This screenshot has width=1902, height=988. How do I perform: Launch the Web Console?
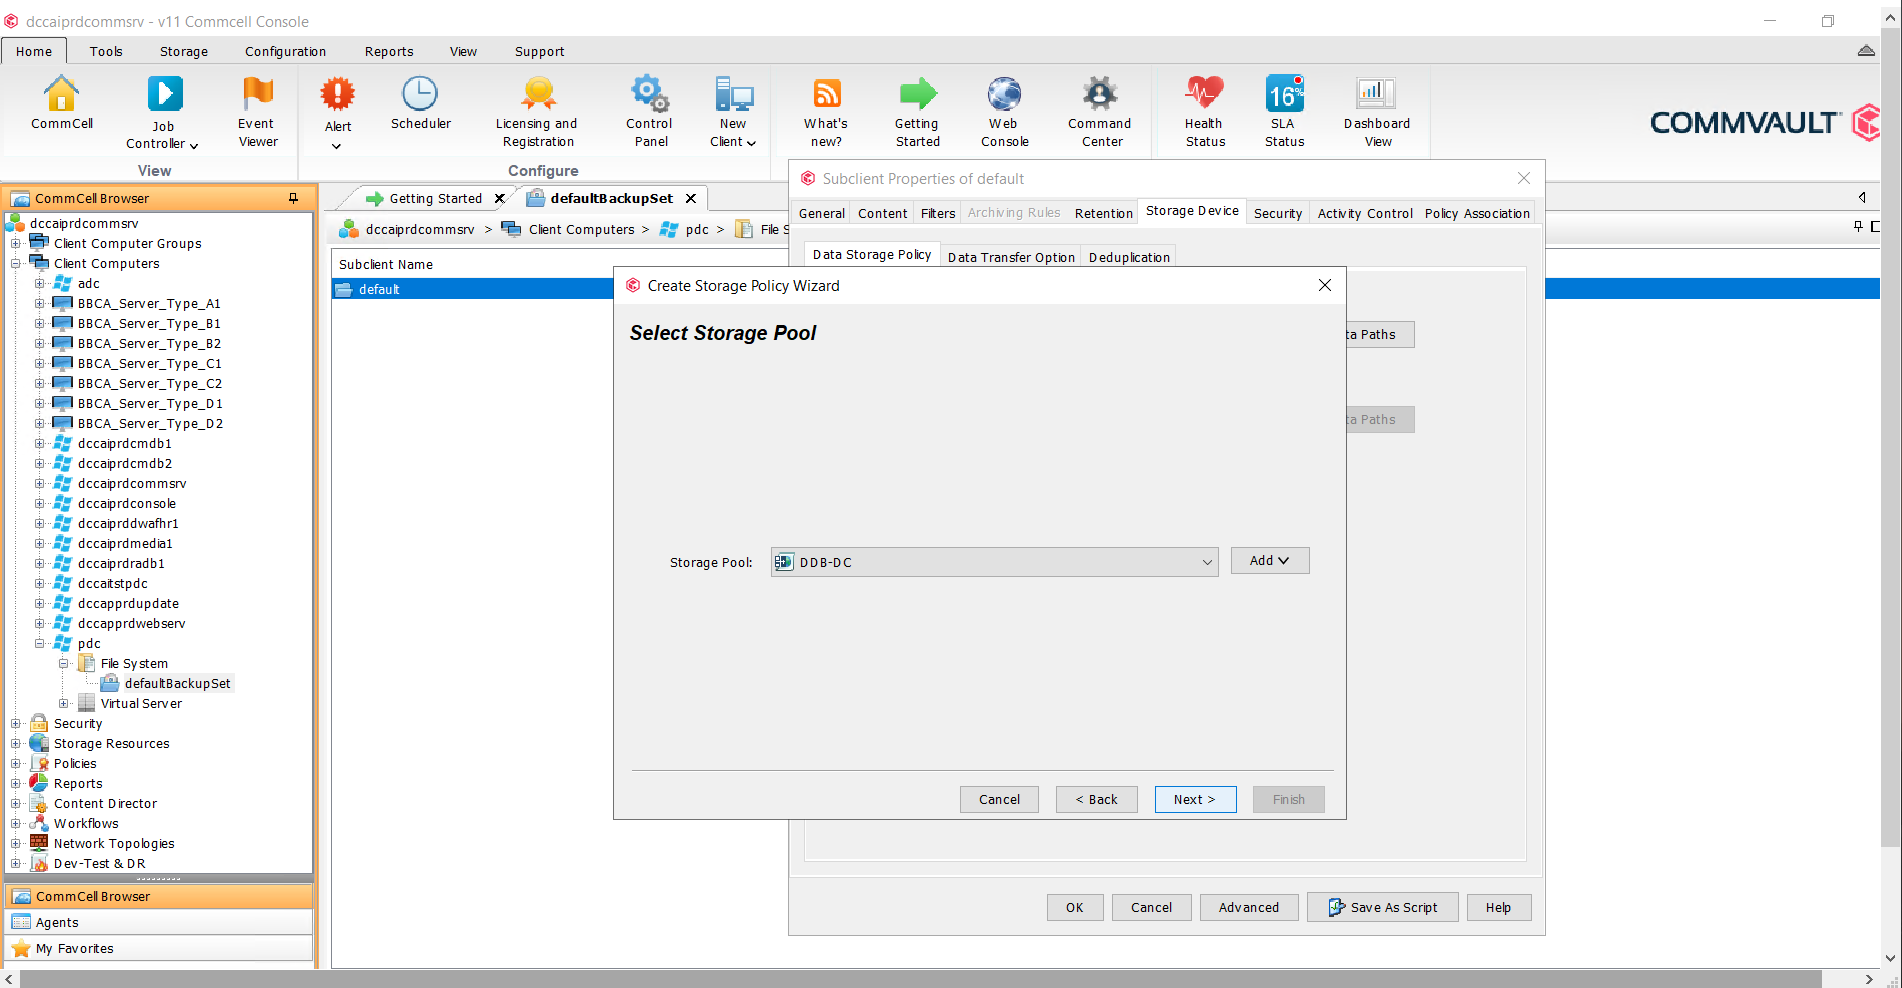[1004, 112]
